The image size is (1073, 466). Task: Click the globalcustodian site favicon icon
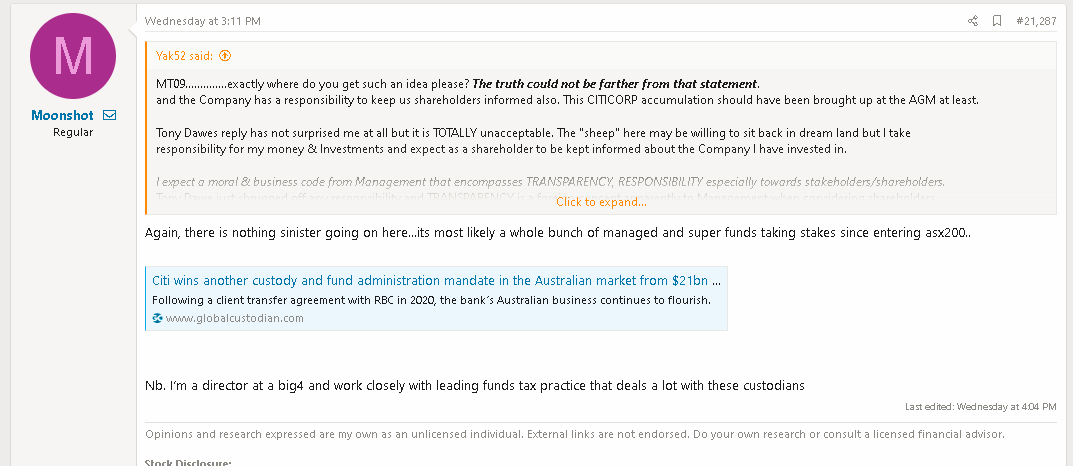[x=157, y=318]
